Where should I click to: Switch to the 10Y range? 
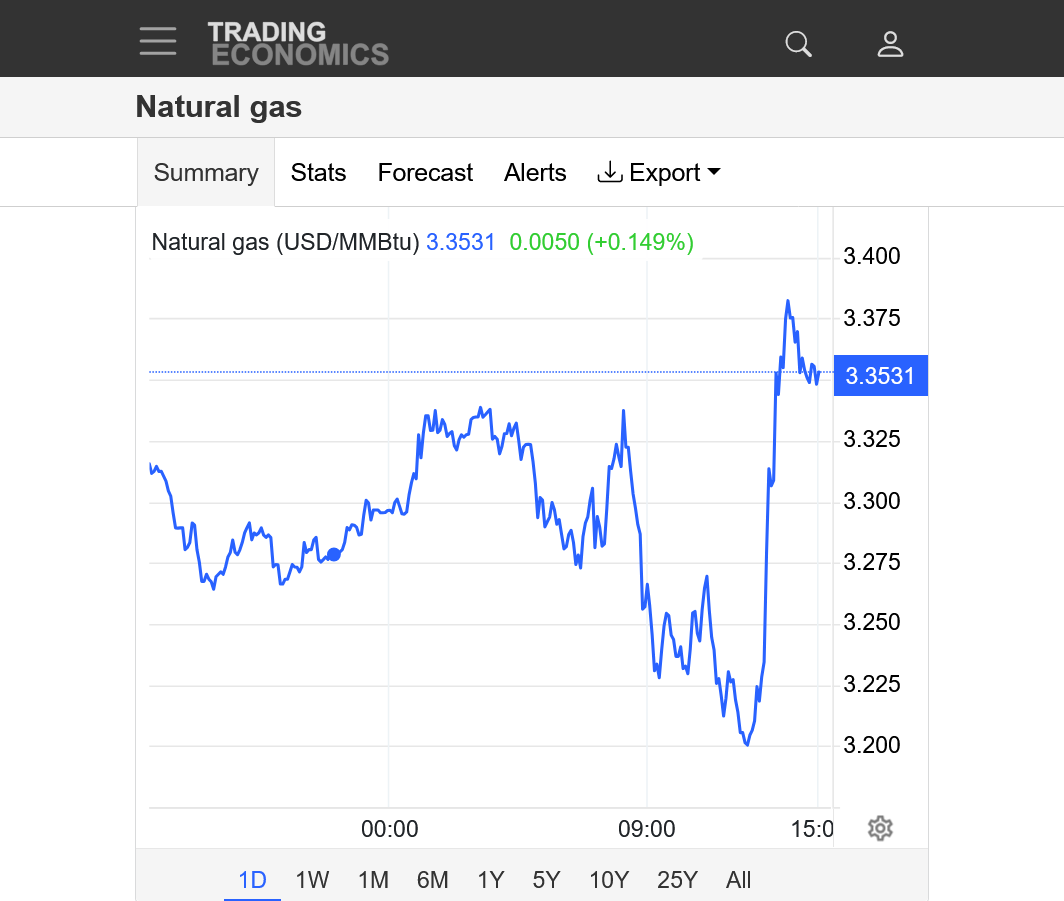[608, 880]
